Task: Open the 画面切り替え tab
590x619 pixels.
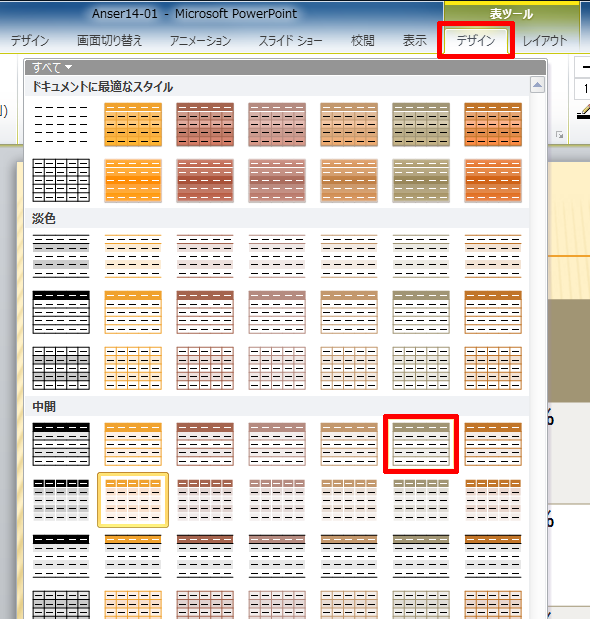Action: (x=109, y=40)
